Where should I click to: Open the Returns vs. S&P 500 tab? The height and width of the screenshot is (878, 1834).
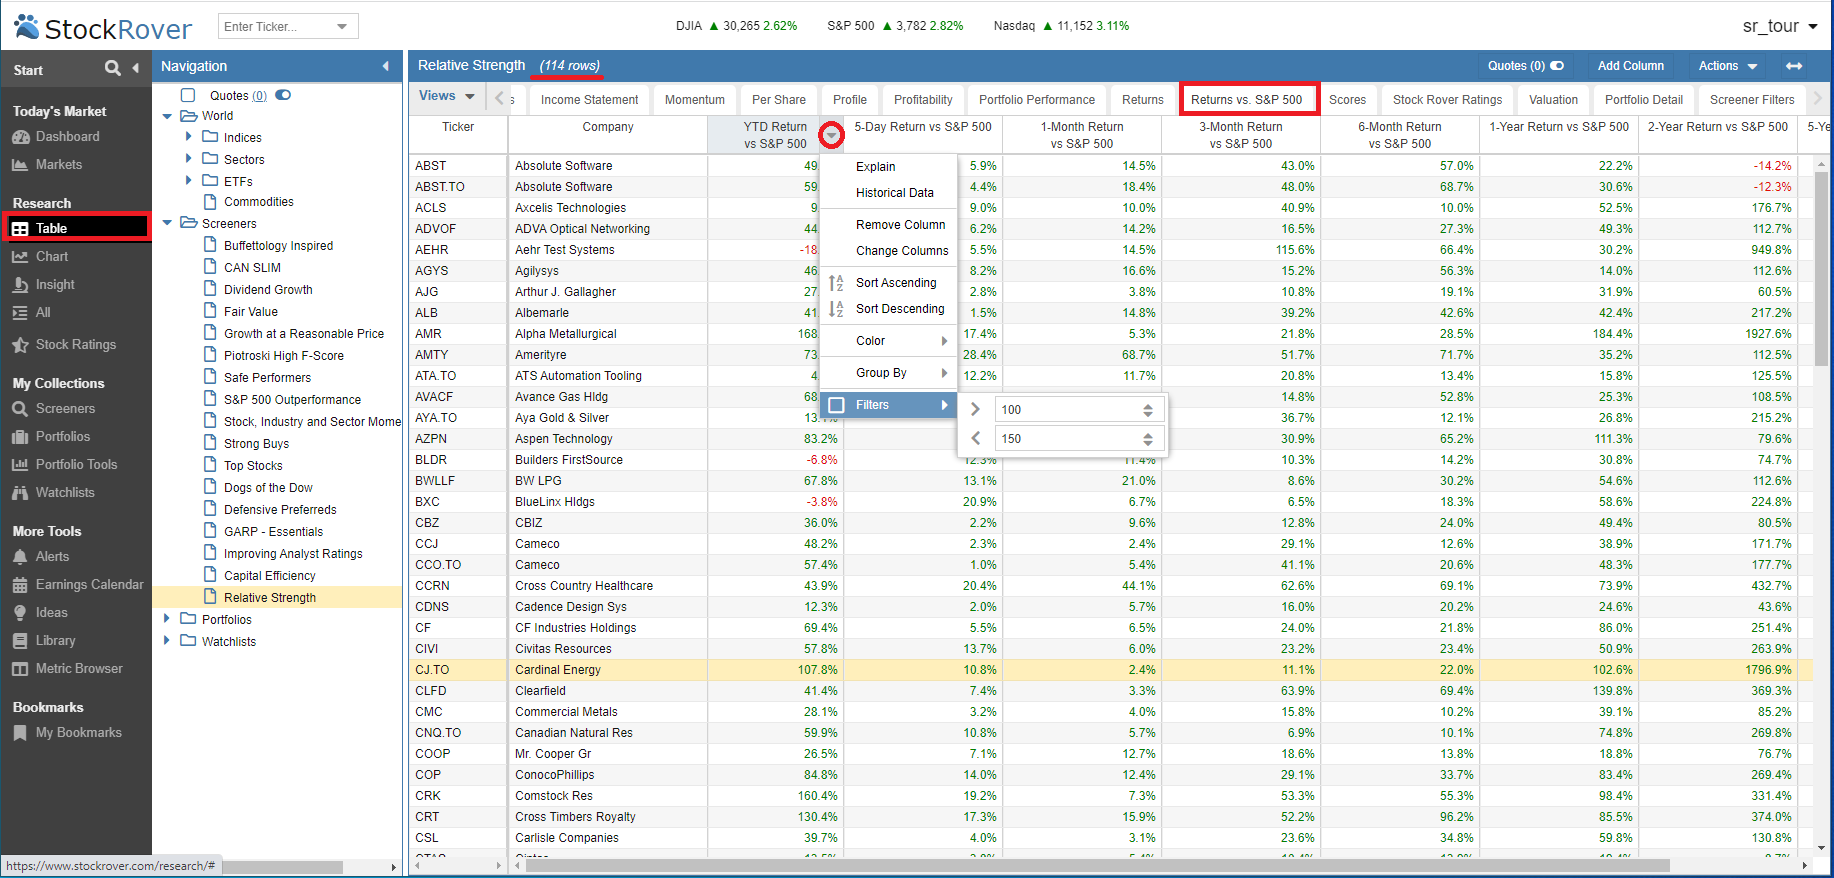pyautogui.click(x=1247, y=100)
